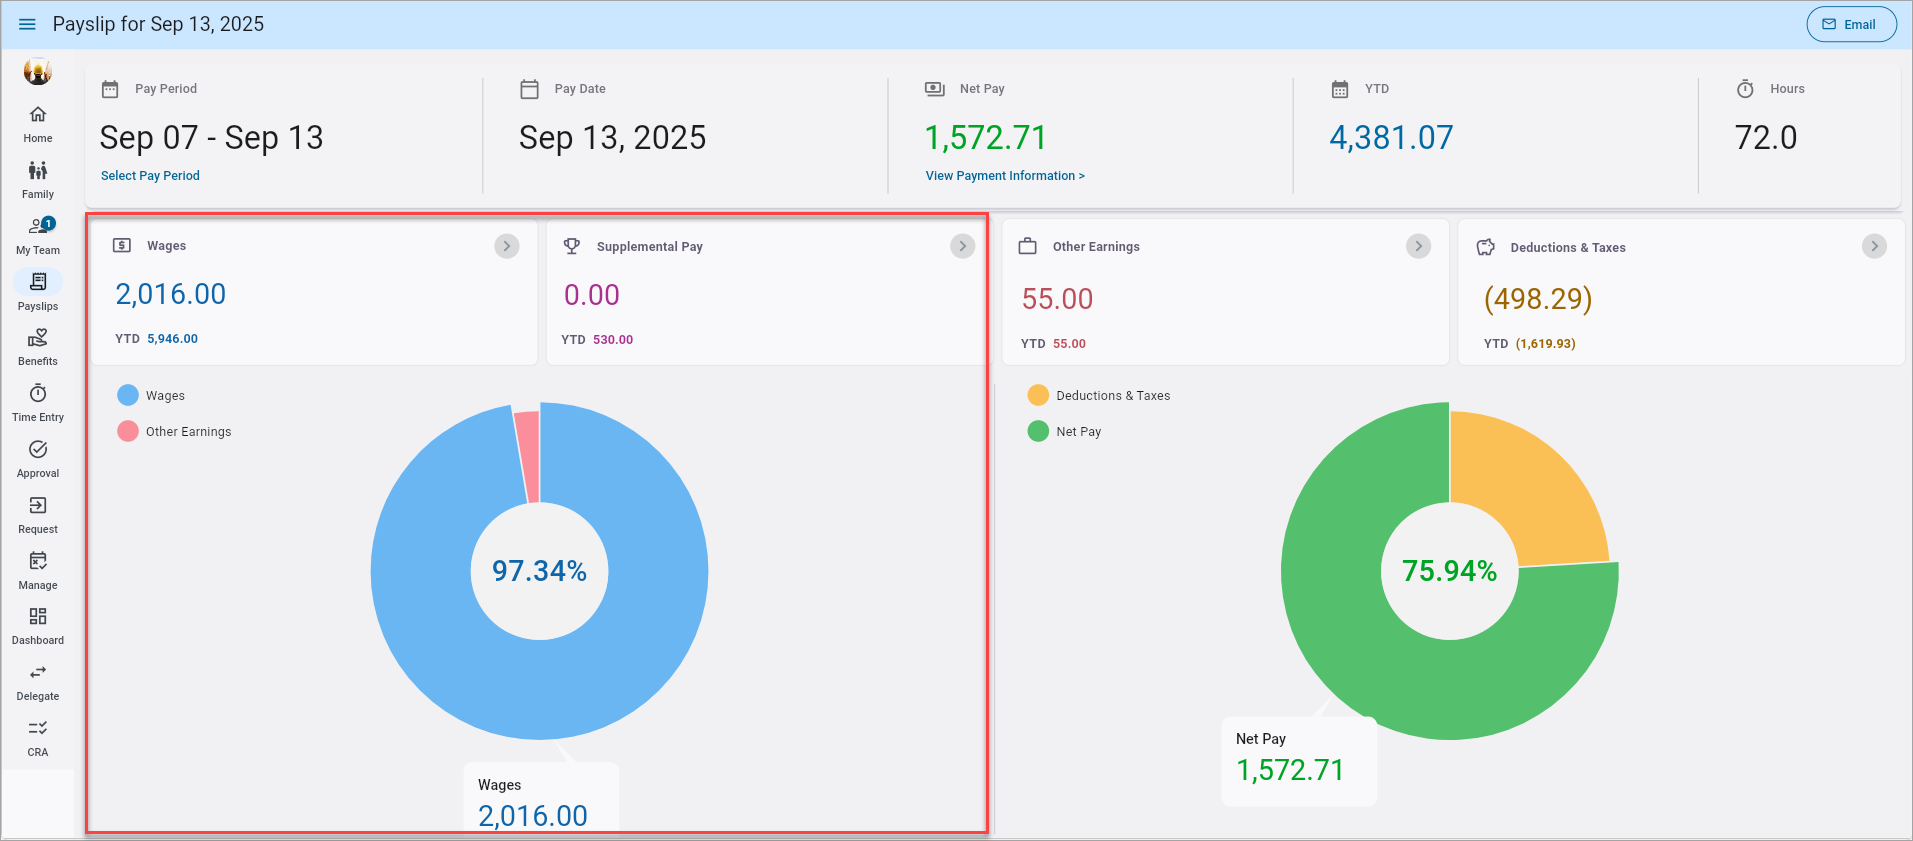Toggle Deductions & Taxes legend item
The image size is (1913, 841).
tap(1099, 396)
